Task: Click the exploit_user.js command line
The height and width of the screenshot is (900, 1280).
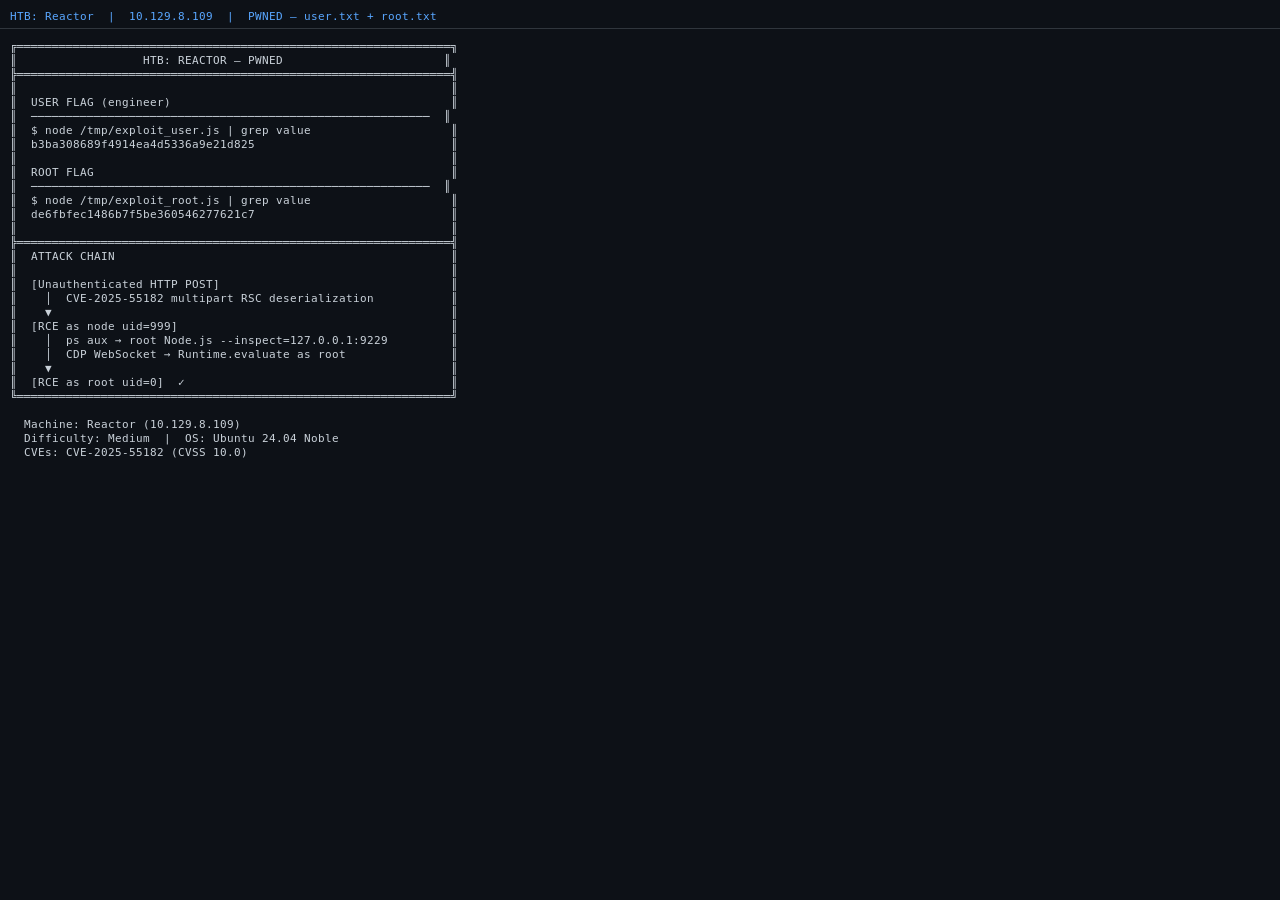Action: pos(171,130)
